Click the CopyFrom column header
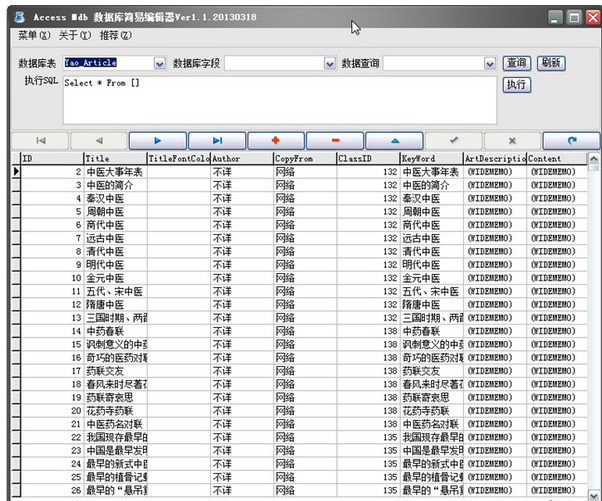This screenshot has height=501, width=602. (305, 159)
